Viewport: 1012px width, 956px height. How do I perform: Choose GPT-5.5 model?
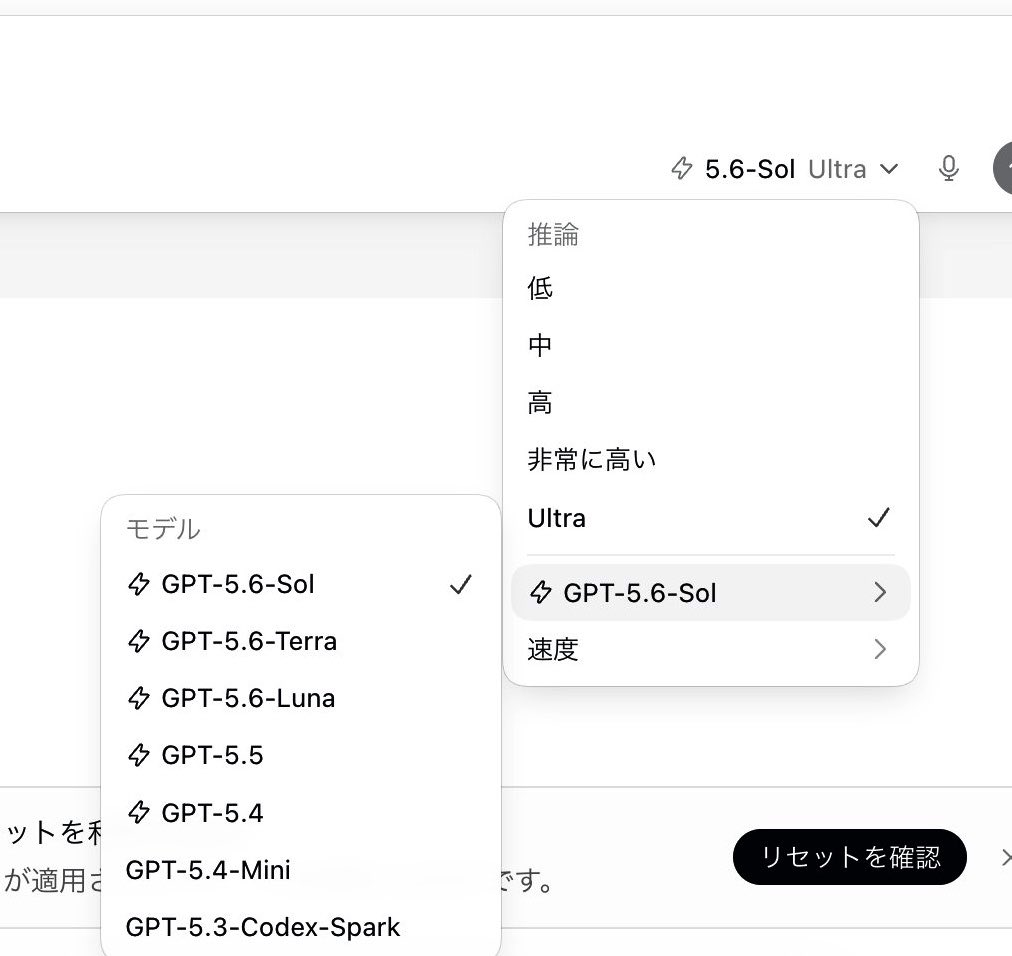pyautogui.click(x=301, y=755)
